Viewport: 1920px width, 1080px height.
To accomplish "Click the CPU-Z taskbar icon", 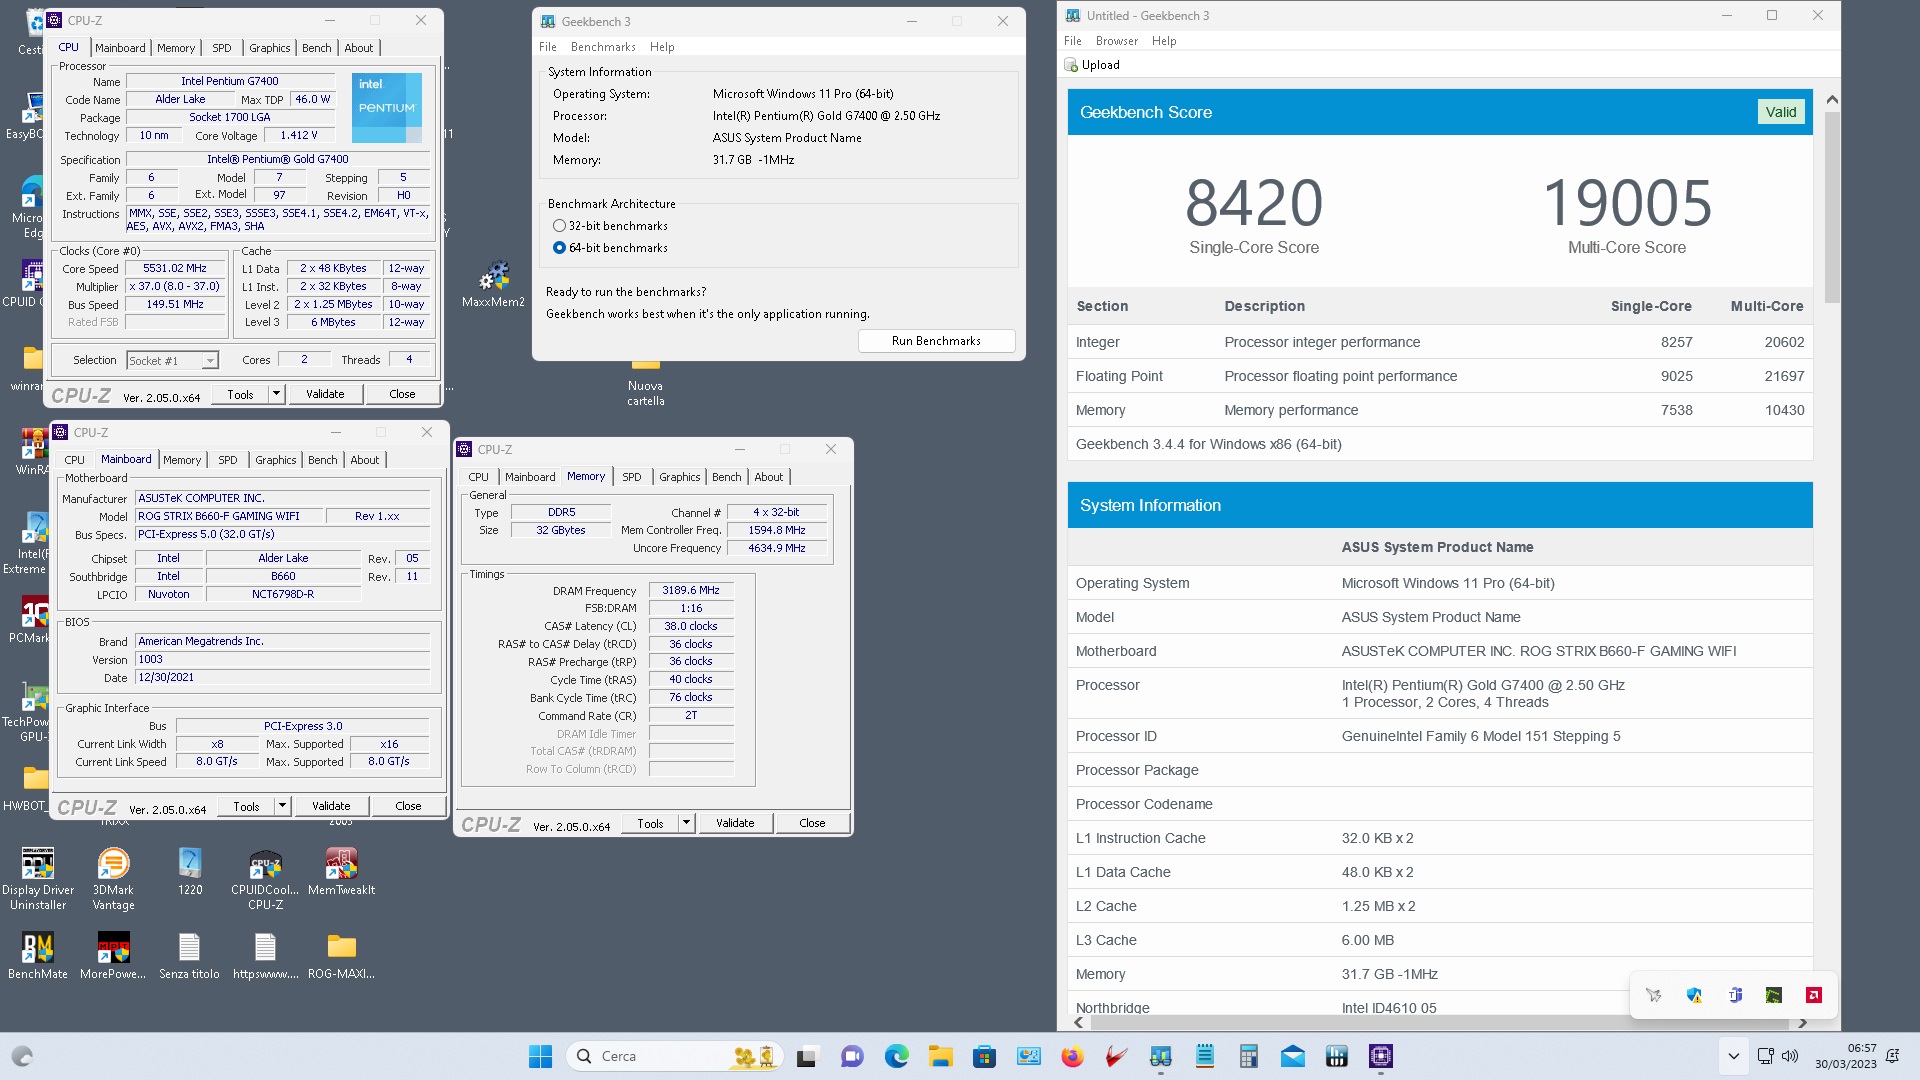I will click(1381, 1056).
